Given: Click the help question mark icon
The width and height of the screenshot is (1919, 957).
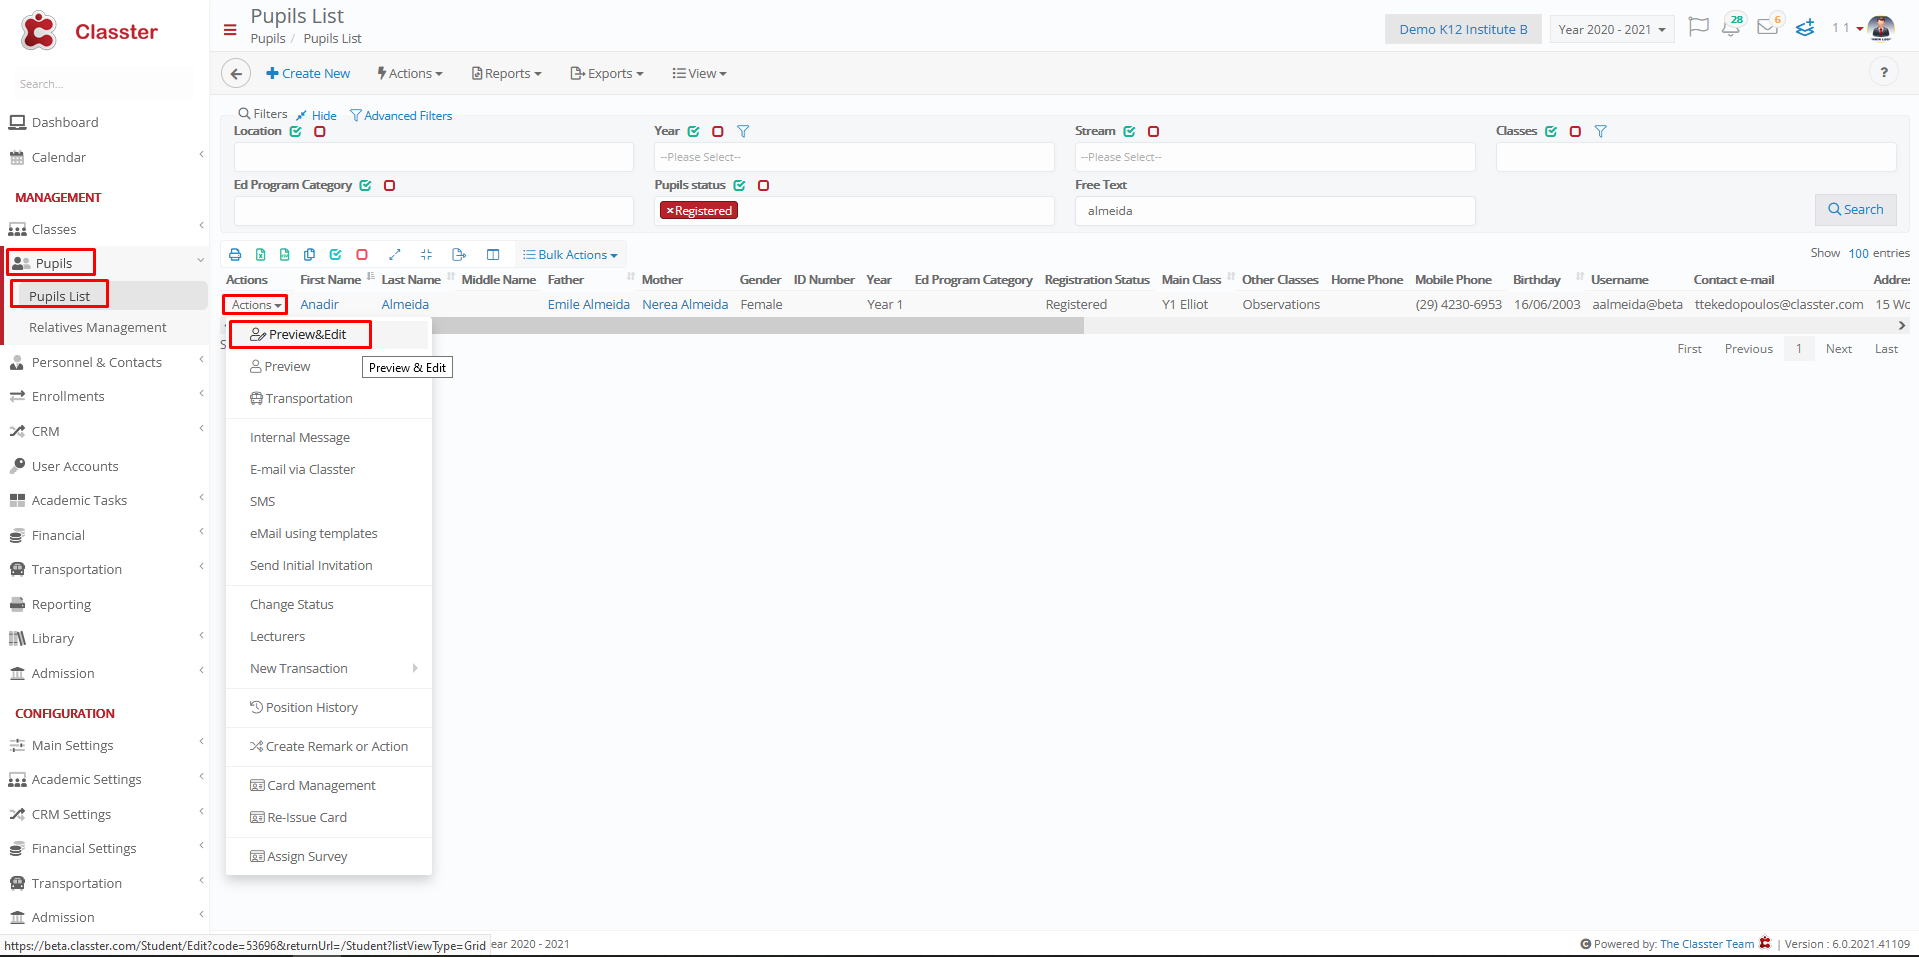Looking at the screenshot, I should tap(1884, 72).
